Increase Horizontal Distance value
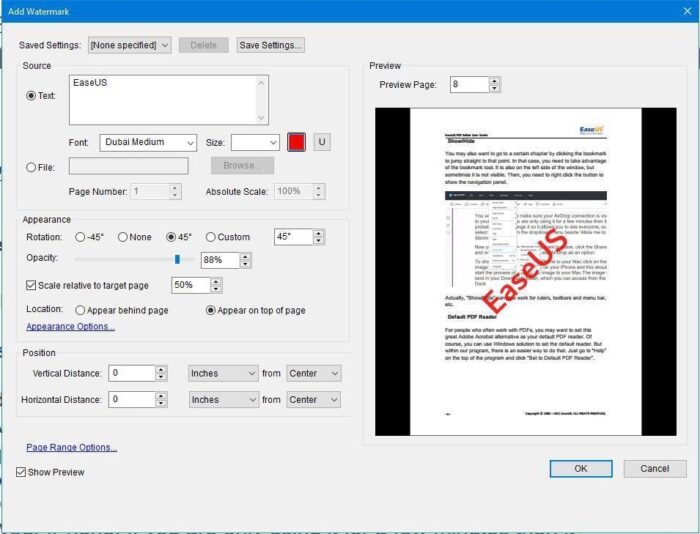700x534 pixels. 161,396
